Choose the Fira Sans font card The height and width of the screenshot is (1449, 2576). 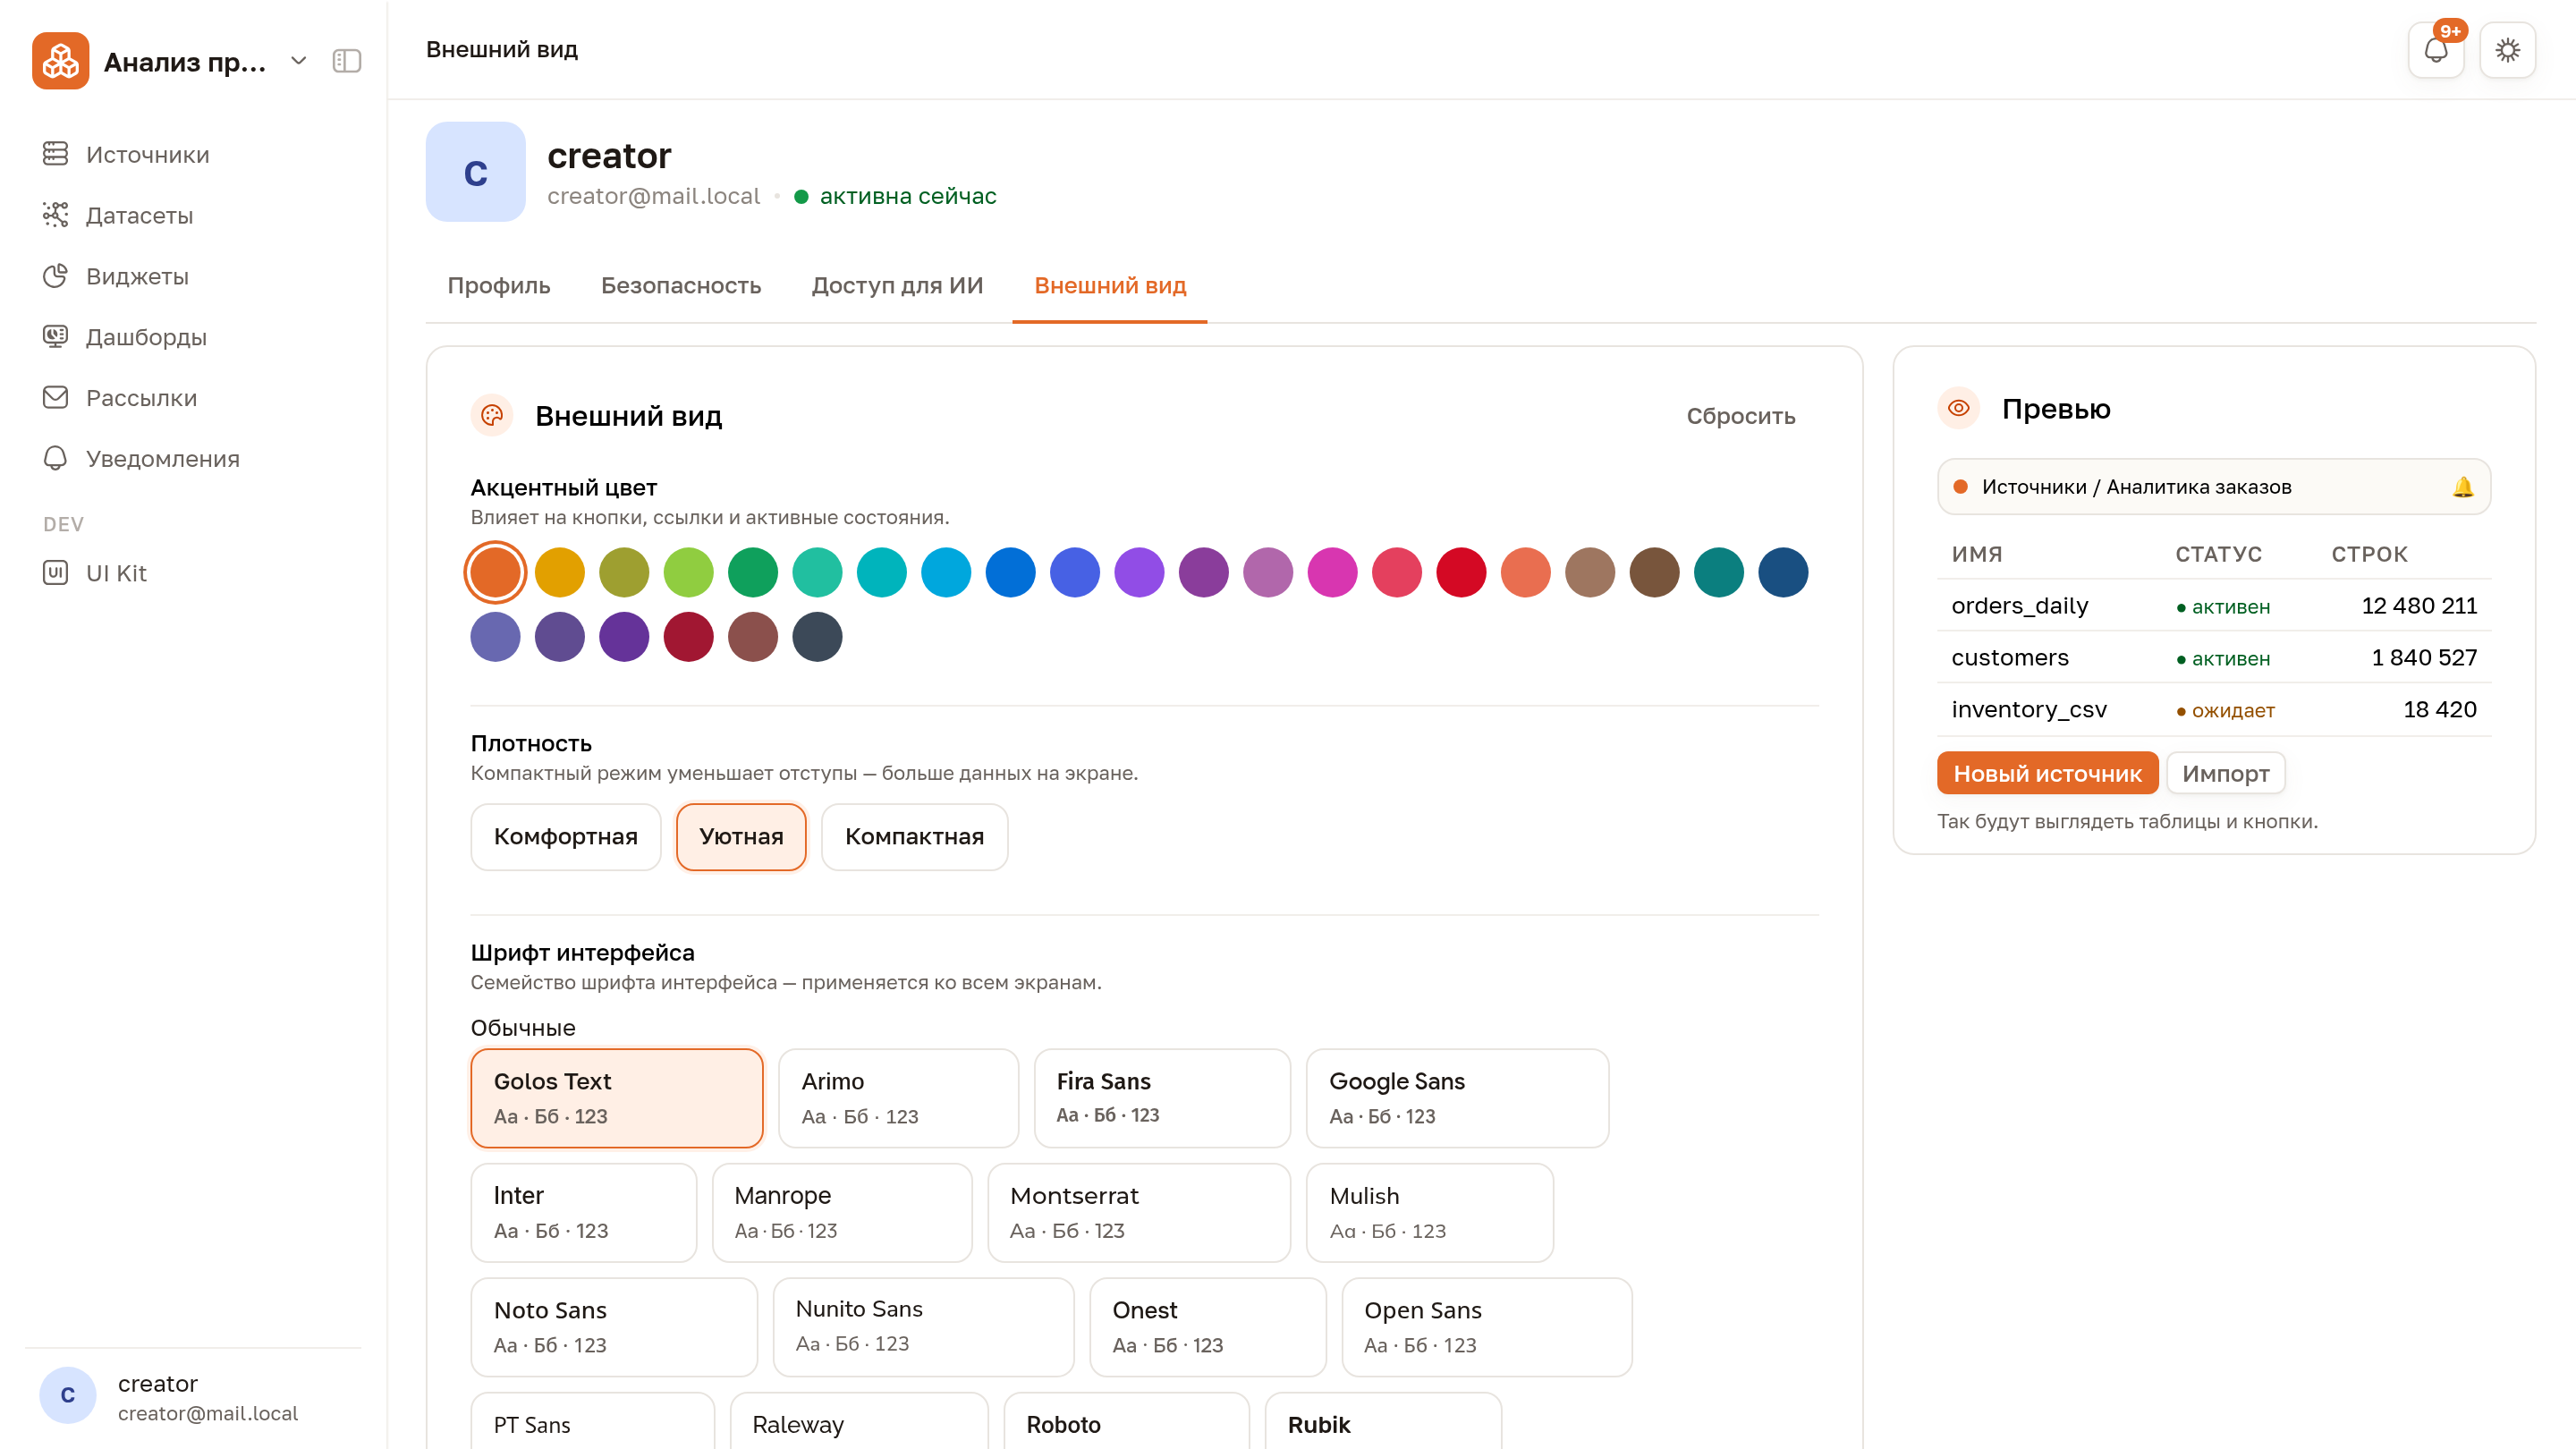[1162, 1098]
